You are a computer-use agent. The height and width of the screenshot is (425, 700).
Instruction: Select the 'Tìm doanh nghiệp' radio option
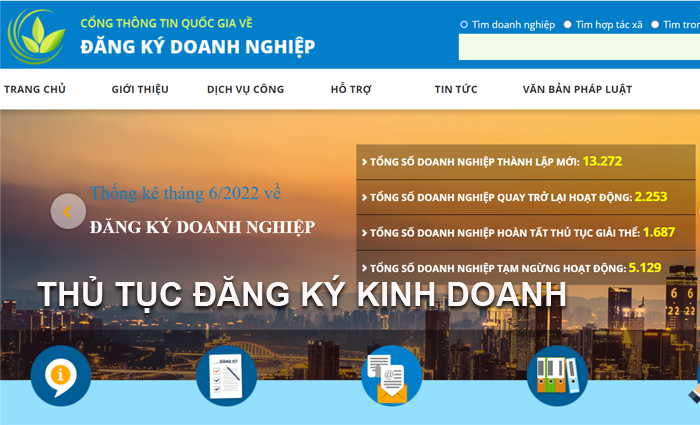point(464,25)
